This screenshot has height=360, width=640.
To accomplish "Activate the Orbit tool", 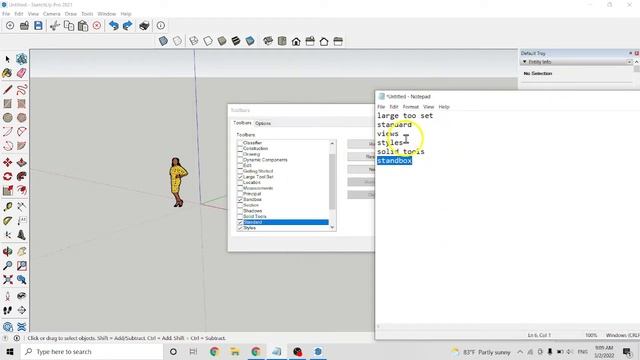I will (x=7, y=251).
